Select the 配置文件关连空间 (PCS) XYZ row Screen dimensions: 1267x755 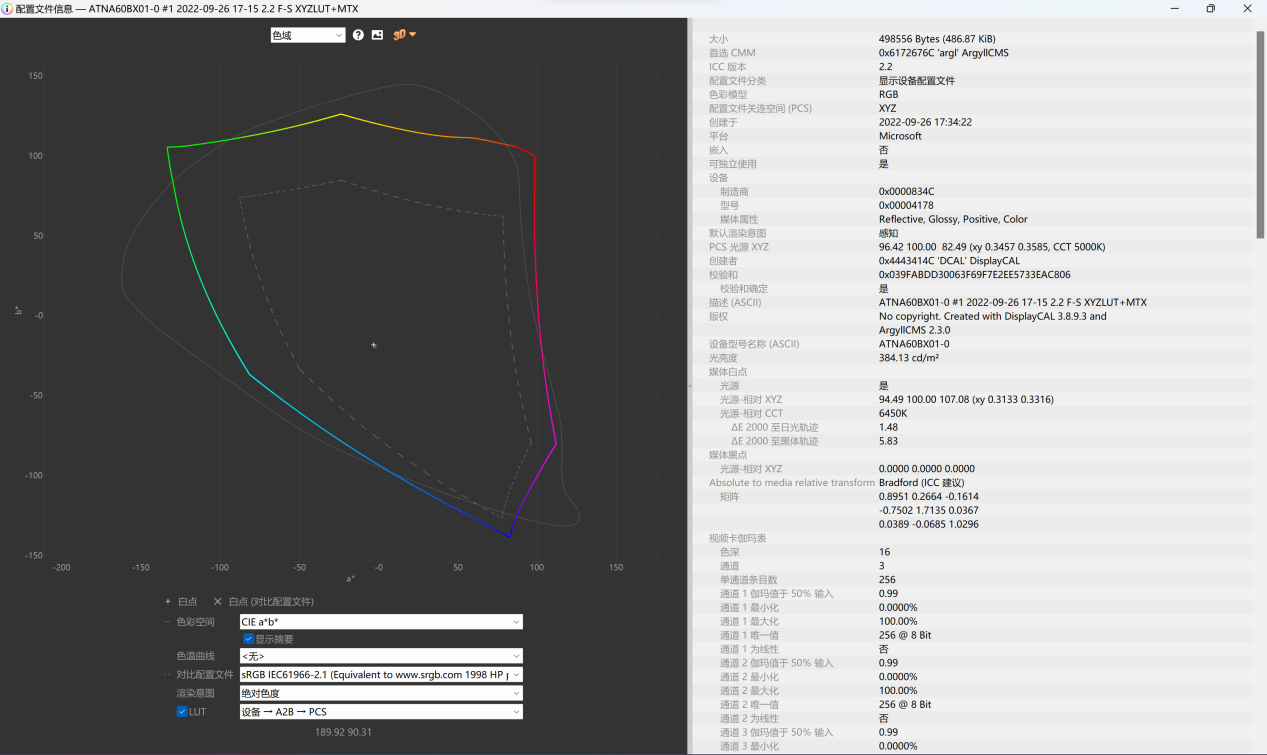coord(972,108)
